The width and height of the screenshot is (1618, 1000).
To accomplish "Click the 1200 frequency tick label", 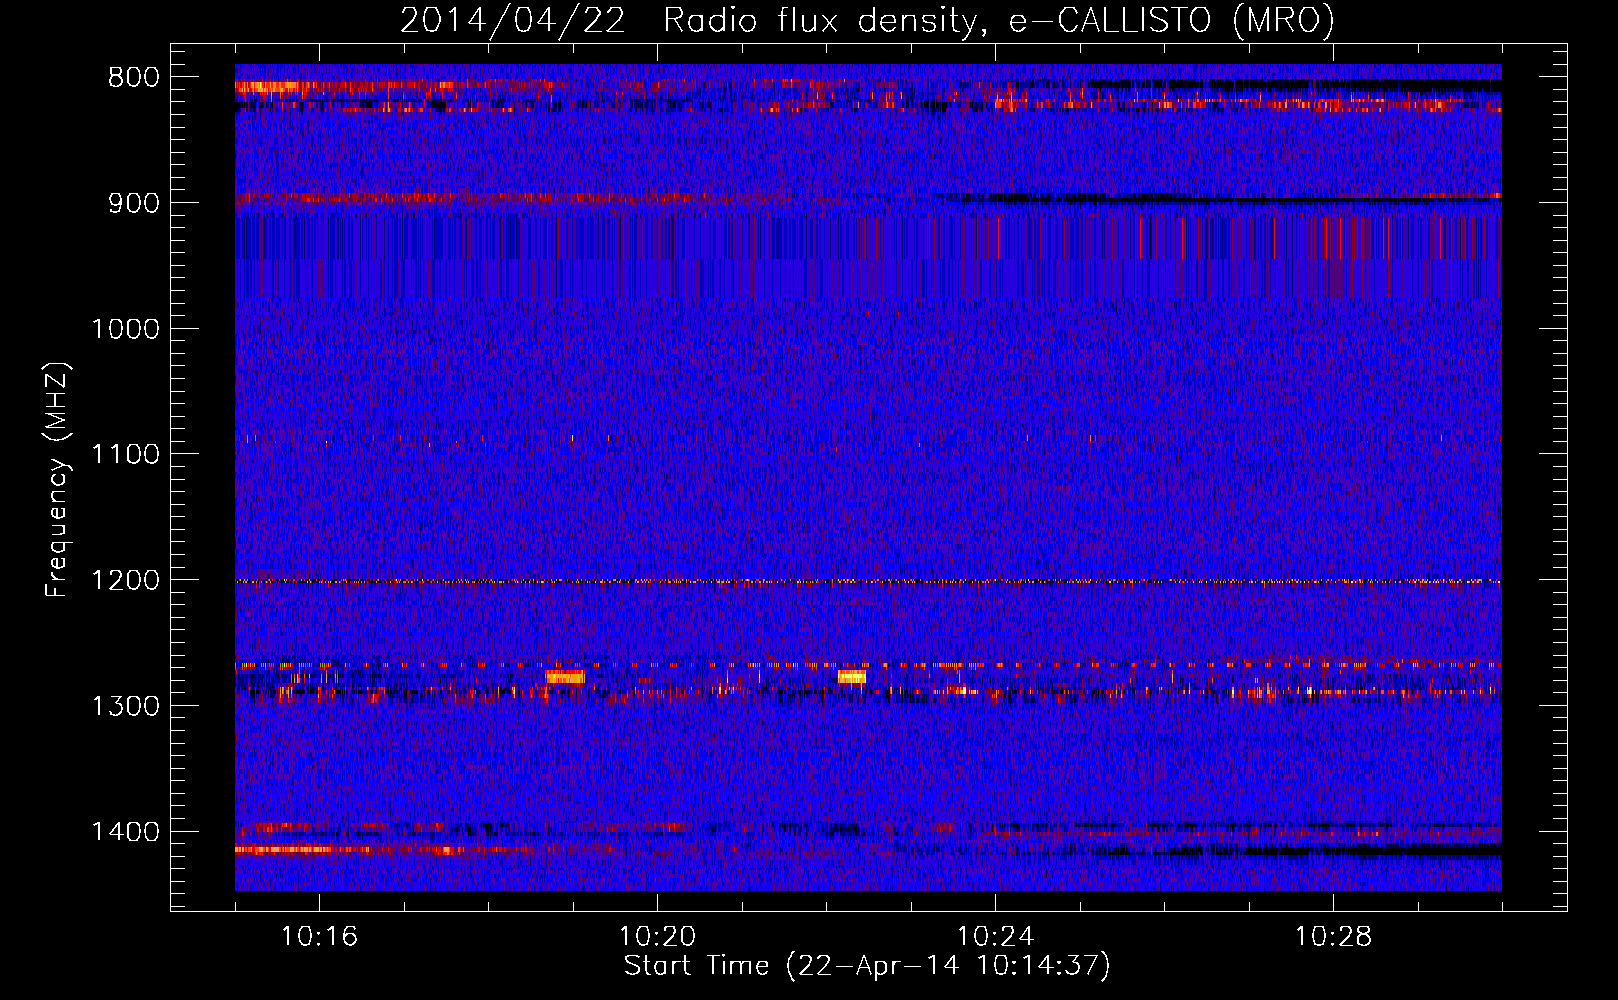I will (x=125, y=581).
